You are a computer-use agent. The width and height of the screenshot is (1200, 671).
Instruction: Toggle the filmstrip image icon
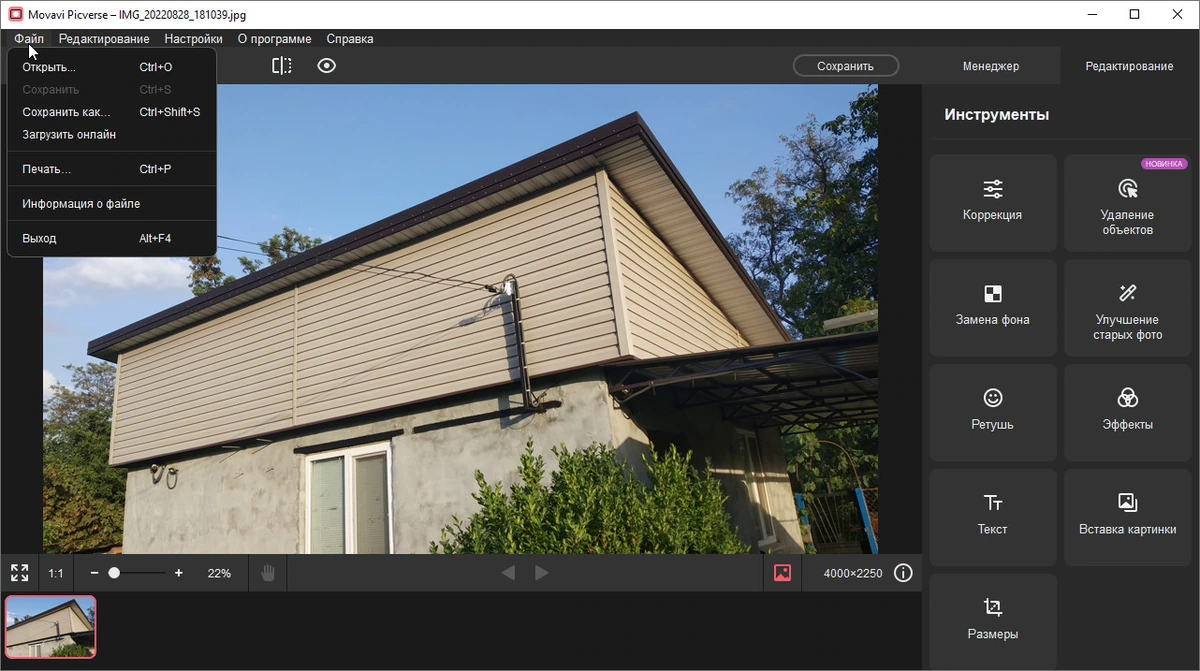782,573
